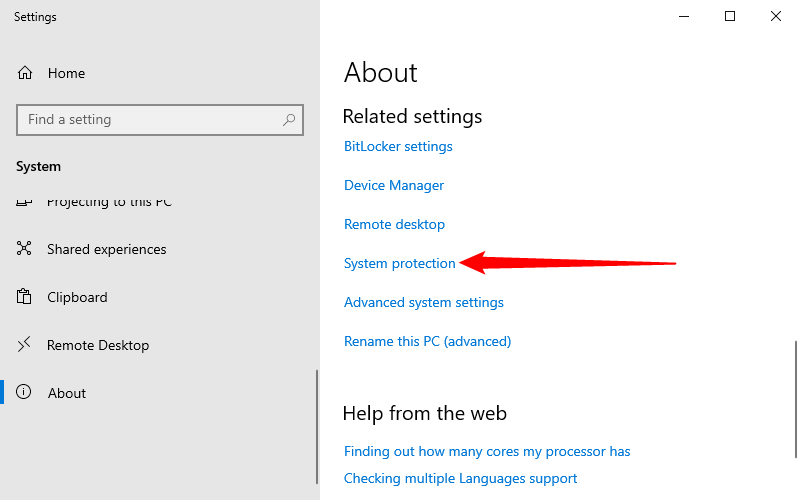
Task: Select the Clipboard icon in sidebar
Action: pyautogui.click(x=25, y=297)
